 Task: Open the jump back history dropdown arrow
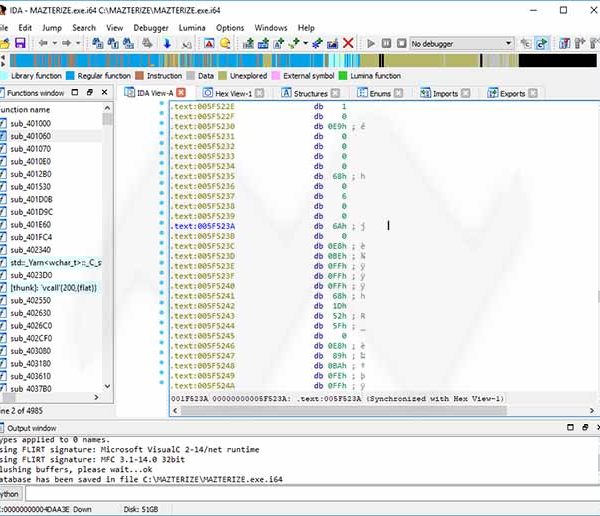(54, 43)
